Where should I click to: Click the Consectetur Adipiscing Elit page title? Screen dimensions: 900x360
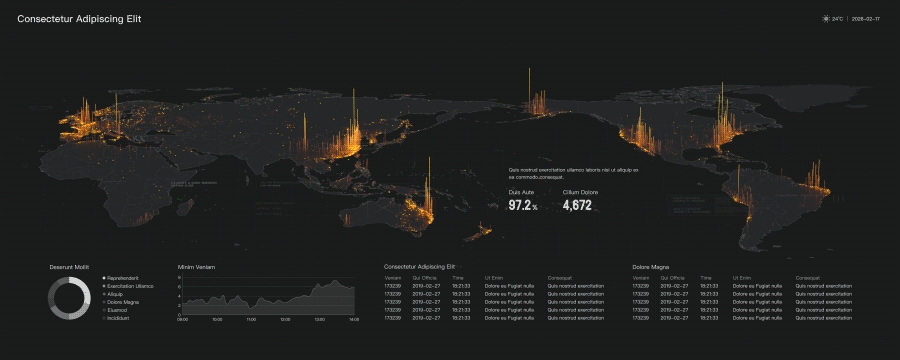(79, 19)
